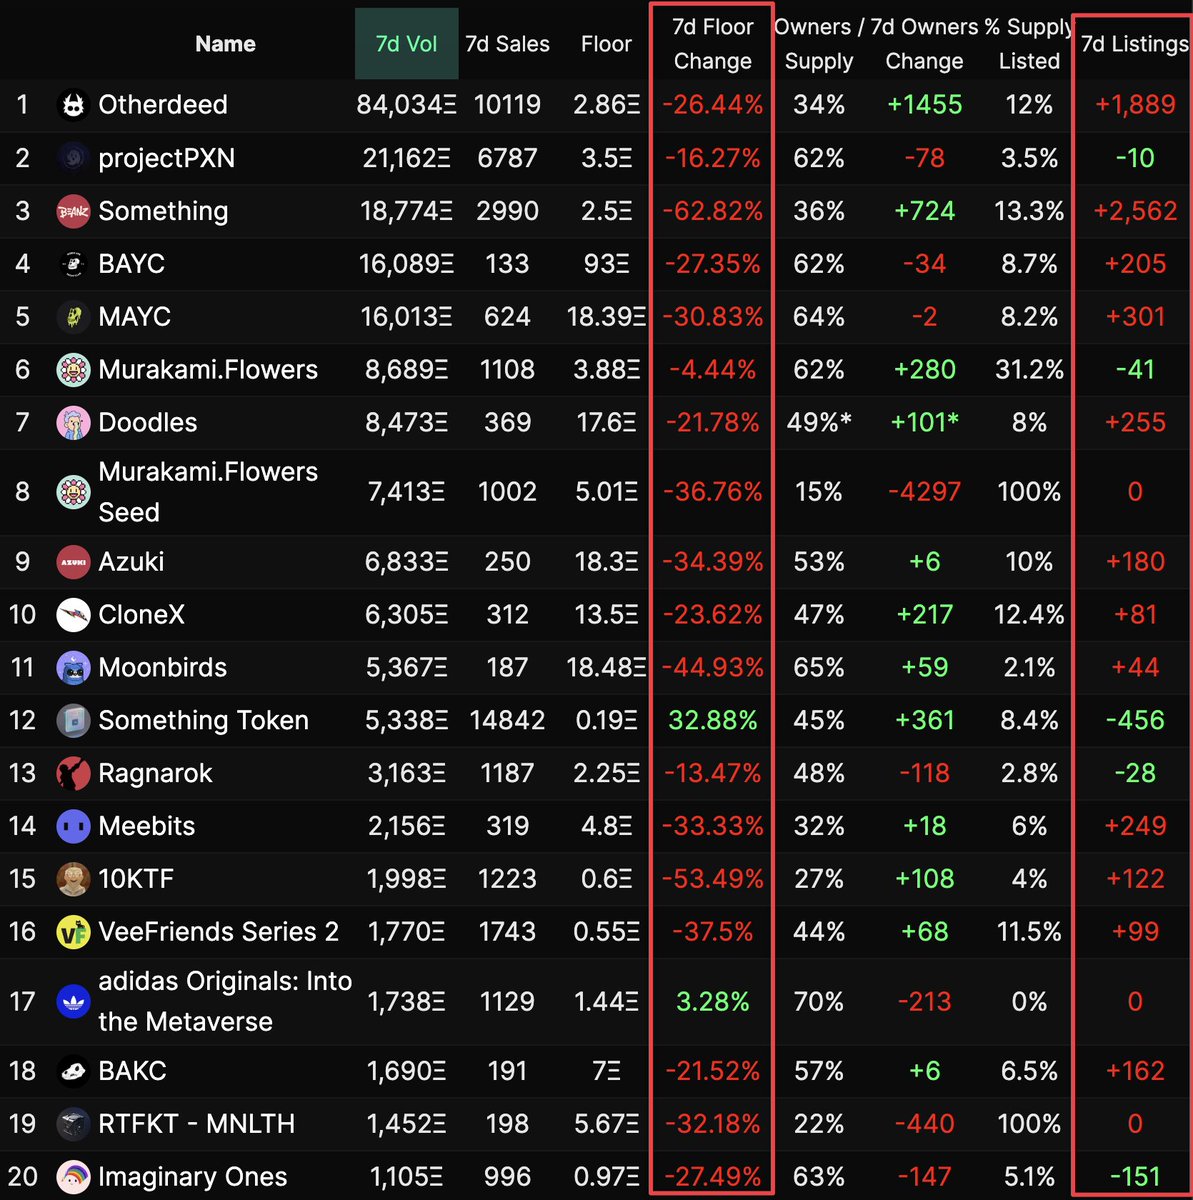Open the Otherdeed collection name
Screen dimensions: 1193x1200
(x=163, y=105)
